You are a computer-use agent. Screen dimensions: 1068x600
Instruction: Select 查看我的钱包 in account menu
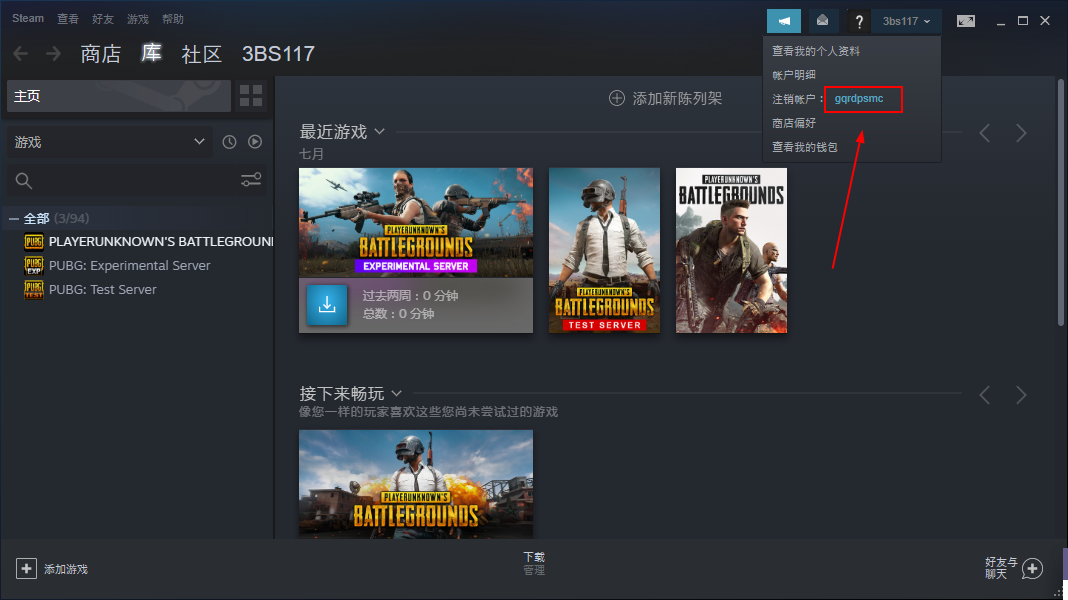(804, 147)
